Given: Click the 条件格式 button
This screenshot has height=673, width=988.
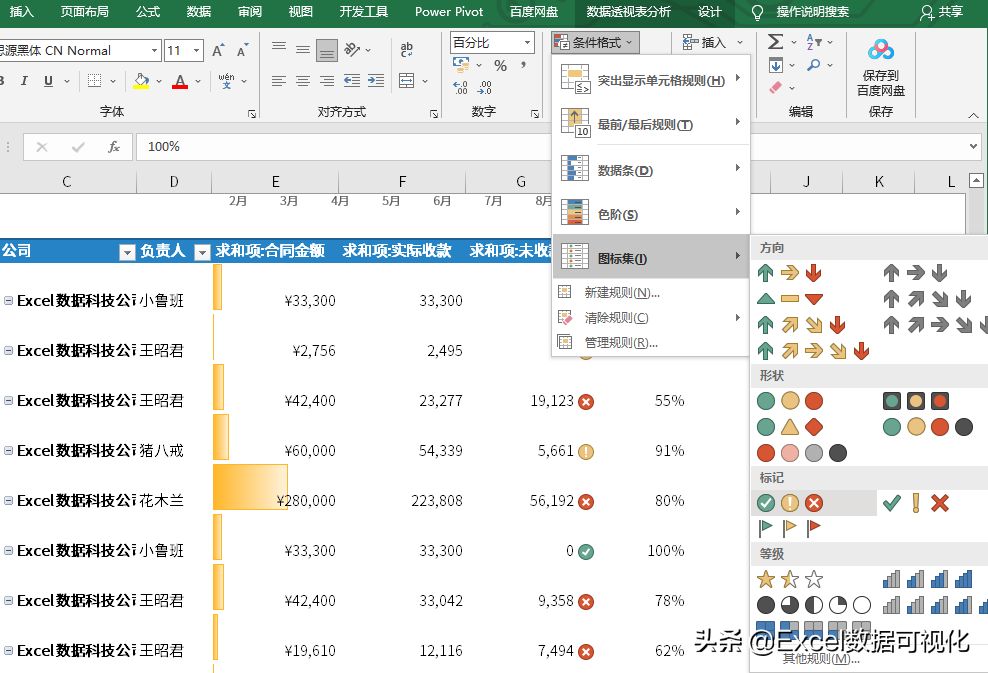Looking at the screenshot, I should tap(595, 42).
